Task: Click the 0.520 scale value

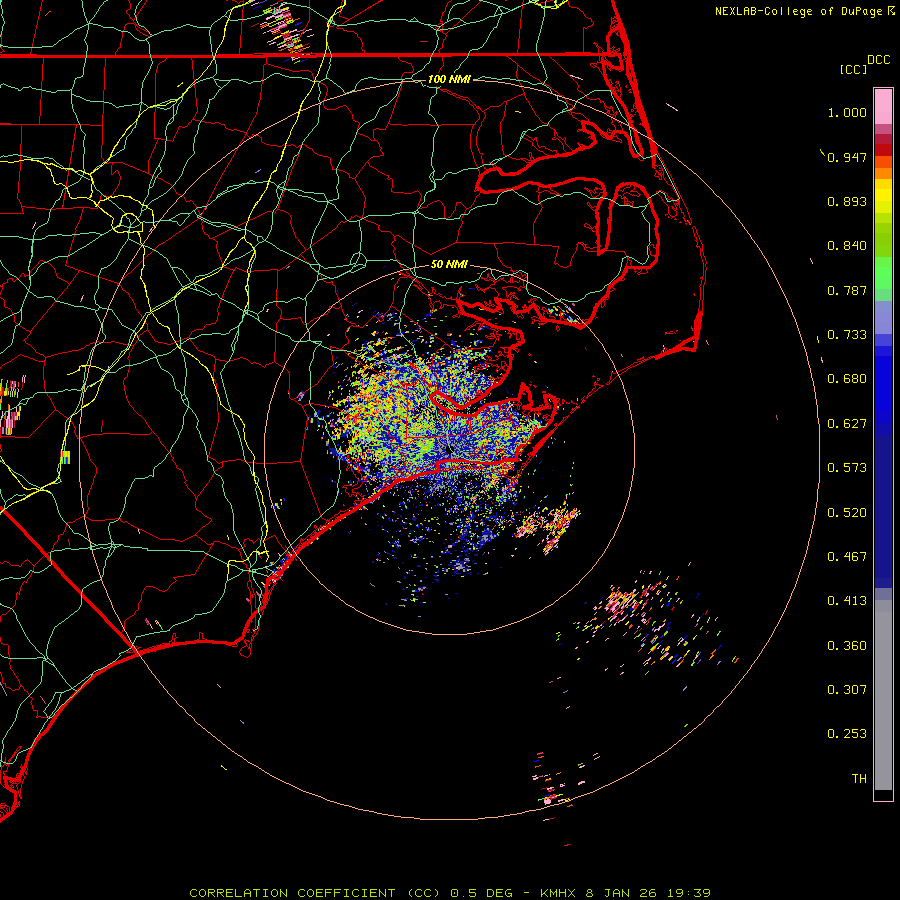Action: [847, 513]
